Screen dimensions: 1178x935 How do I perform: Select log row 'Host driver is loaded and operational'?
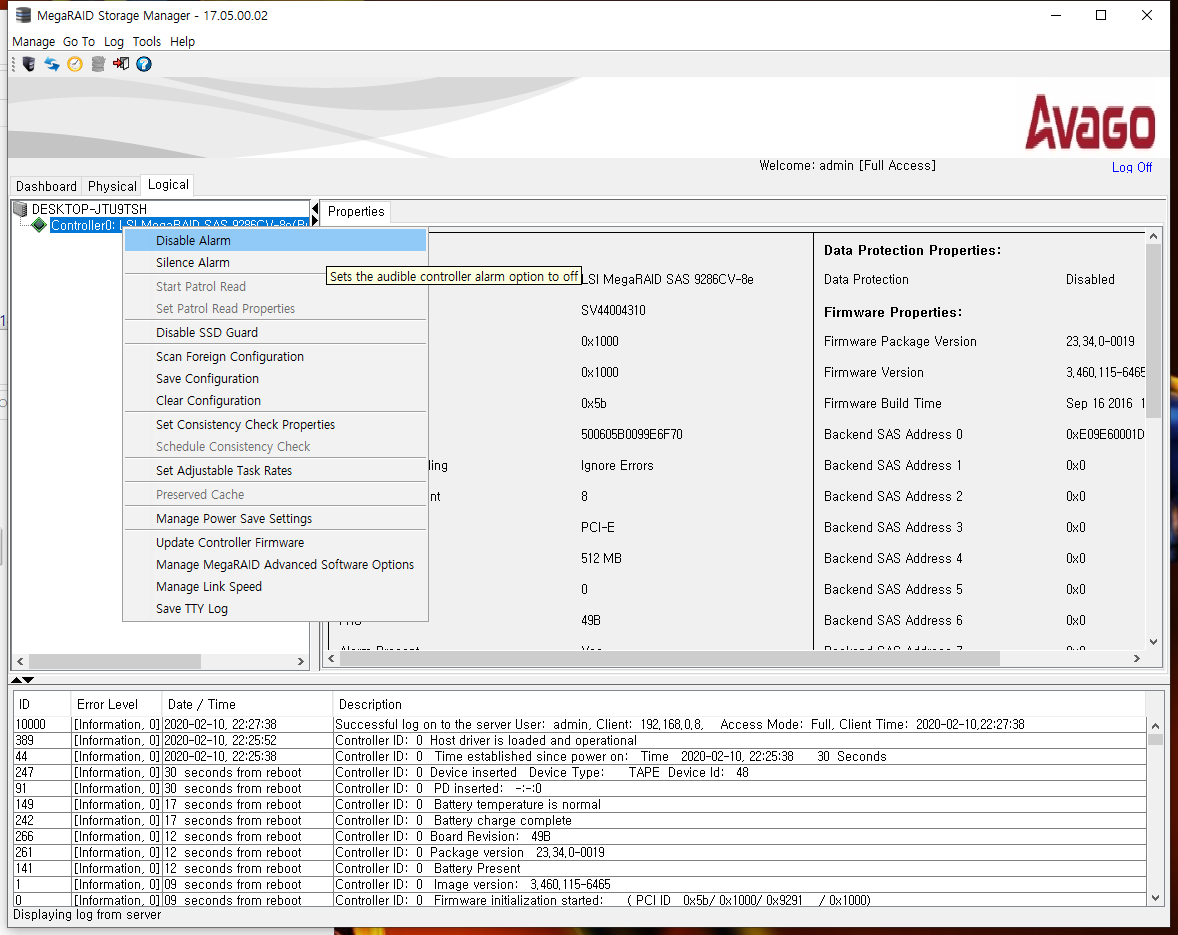(580, 740)
